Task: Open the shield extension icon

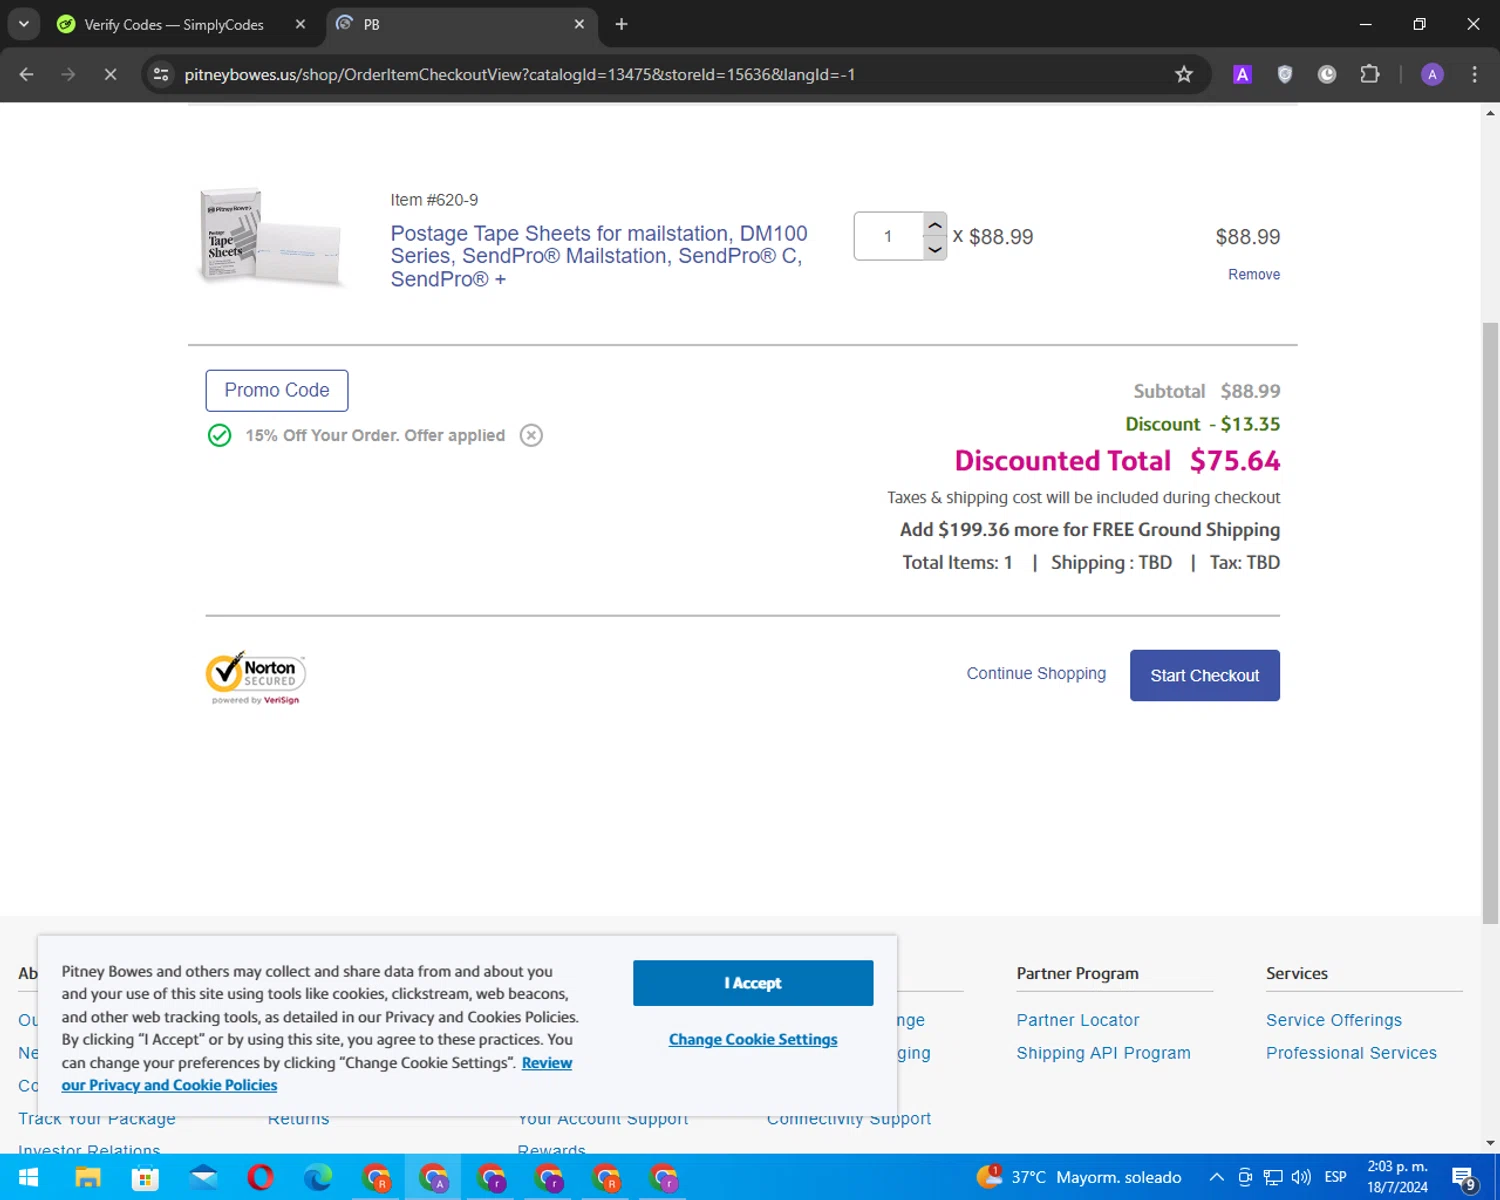Action: click(x=1285, y=74)
